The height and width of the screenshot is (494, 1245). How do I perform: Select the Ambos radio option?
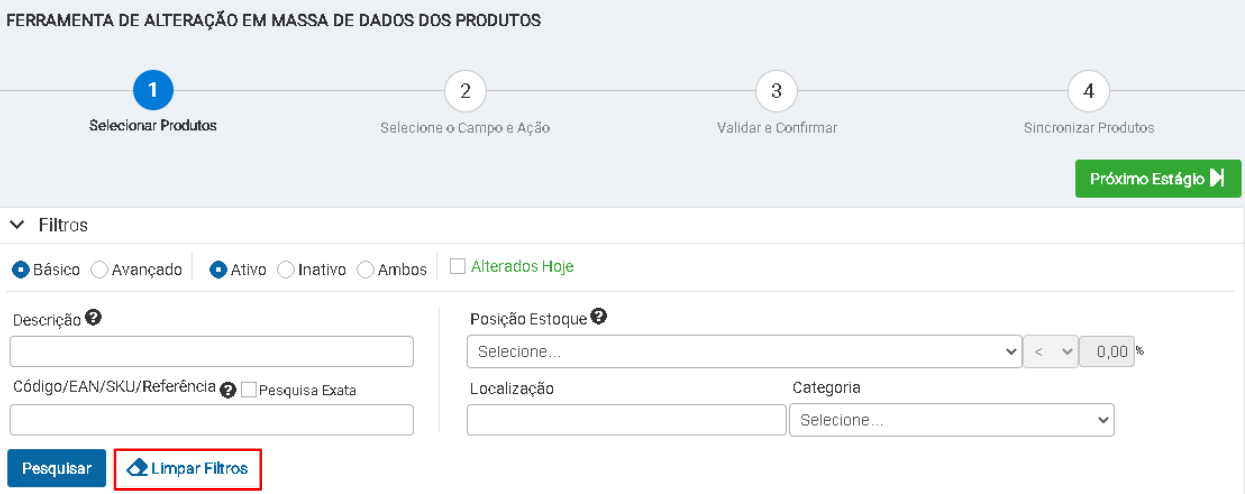(365, 270)
